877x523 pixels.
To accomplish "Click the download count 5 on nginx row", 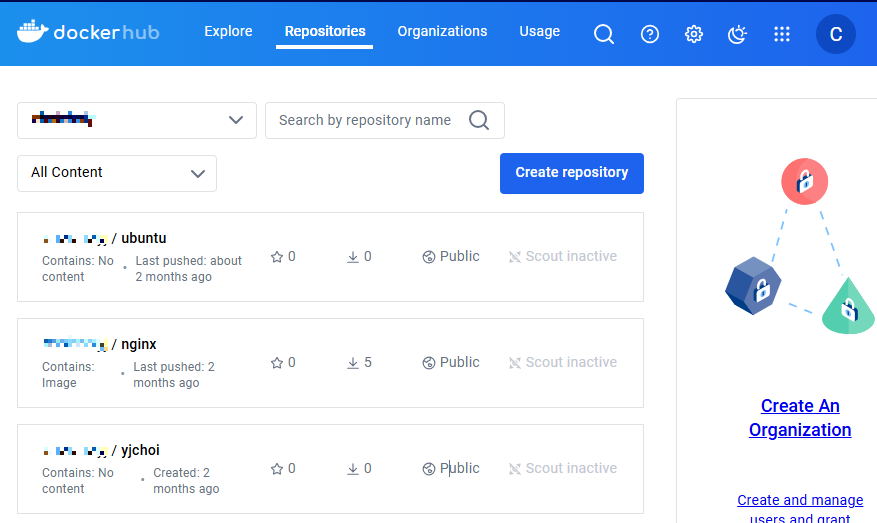I will [x=367, y=362].
